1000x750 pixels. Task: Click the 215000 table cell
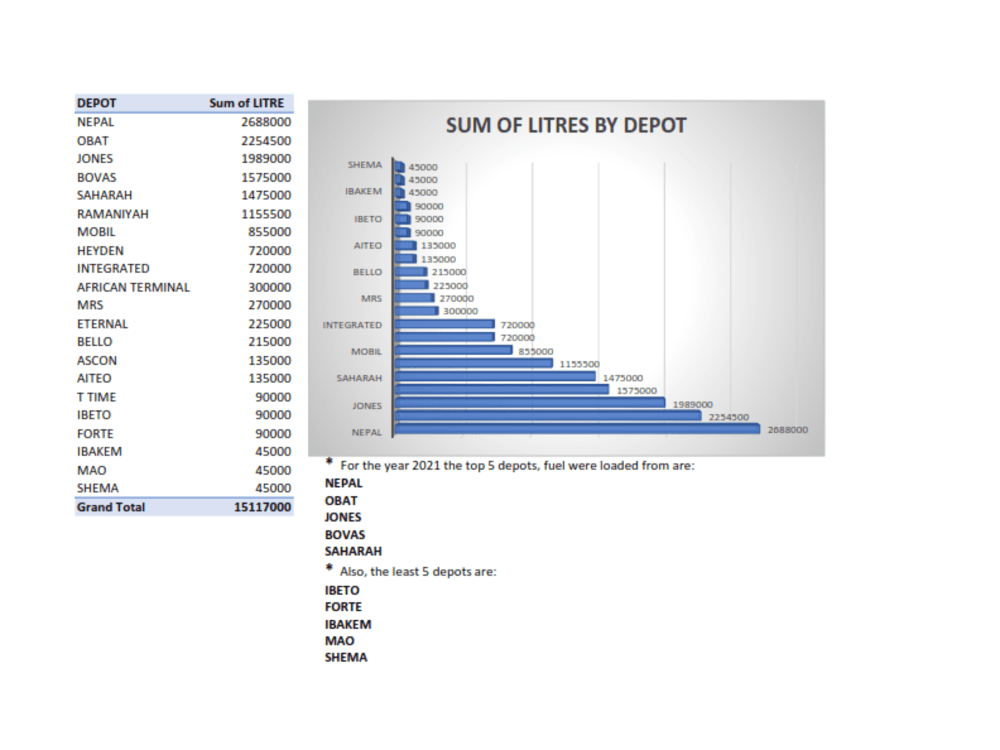tap(270, 342)
